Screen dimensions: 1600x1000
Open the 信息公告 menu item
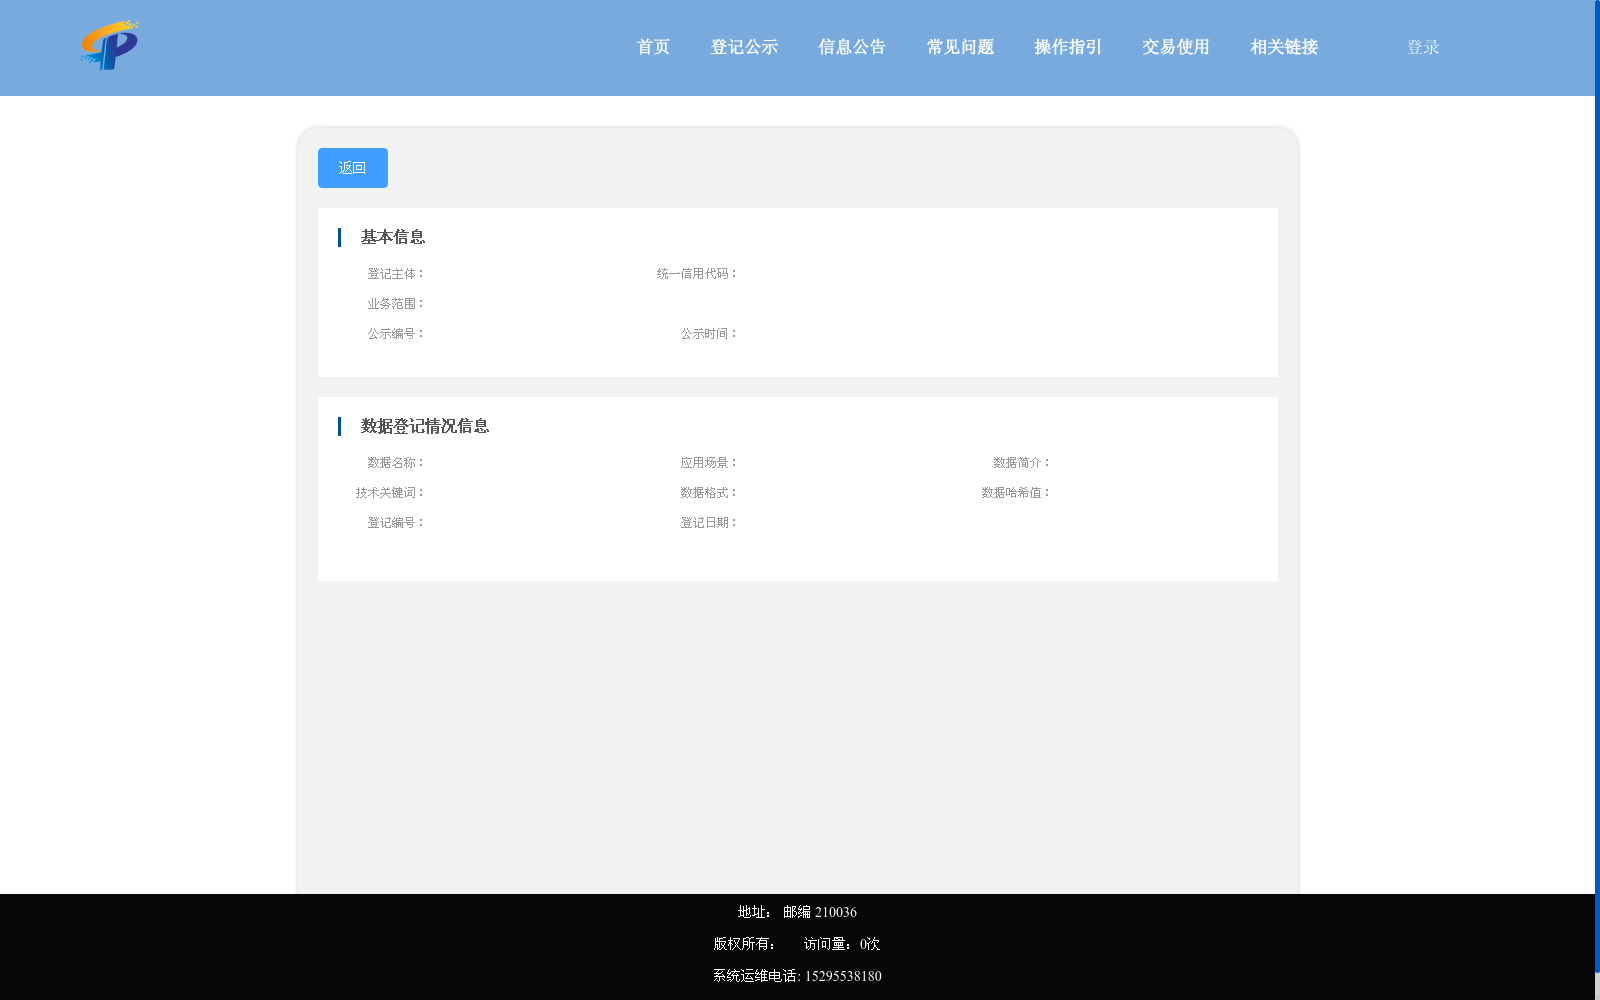[x=852, y=47]
